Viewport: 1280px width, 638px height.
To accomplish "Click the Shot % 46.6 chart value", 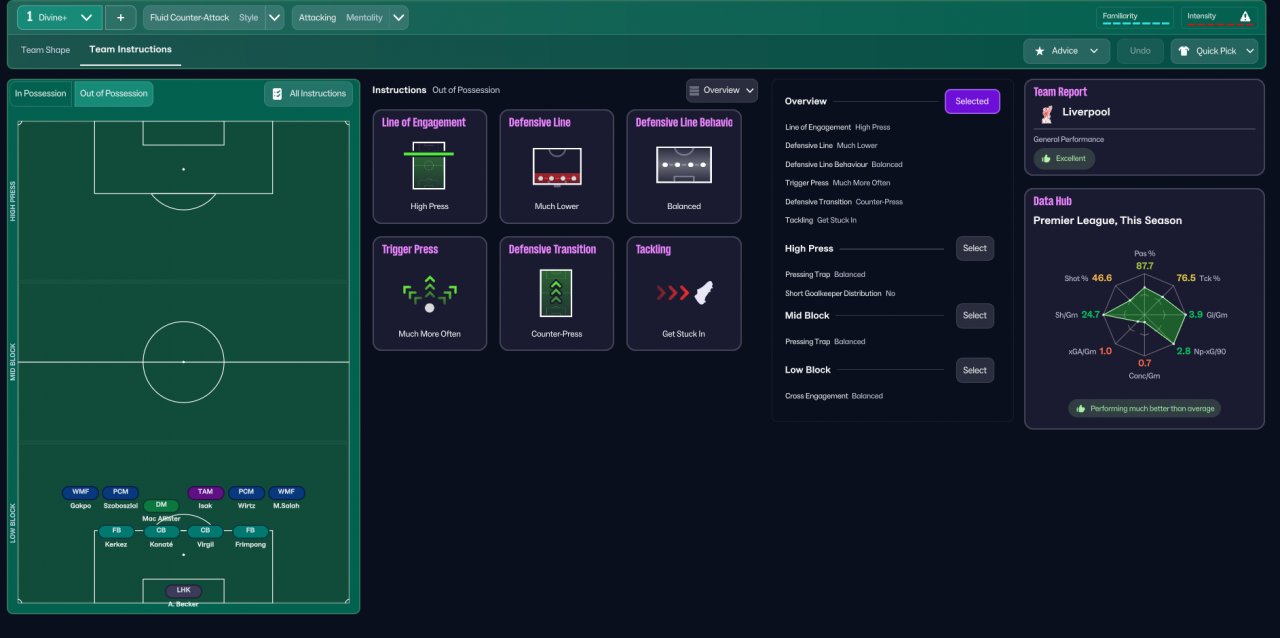I will pyautogui.click(x=1102, y=278).
